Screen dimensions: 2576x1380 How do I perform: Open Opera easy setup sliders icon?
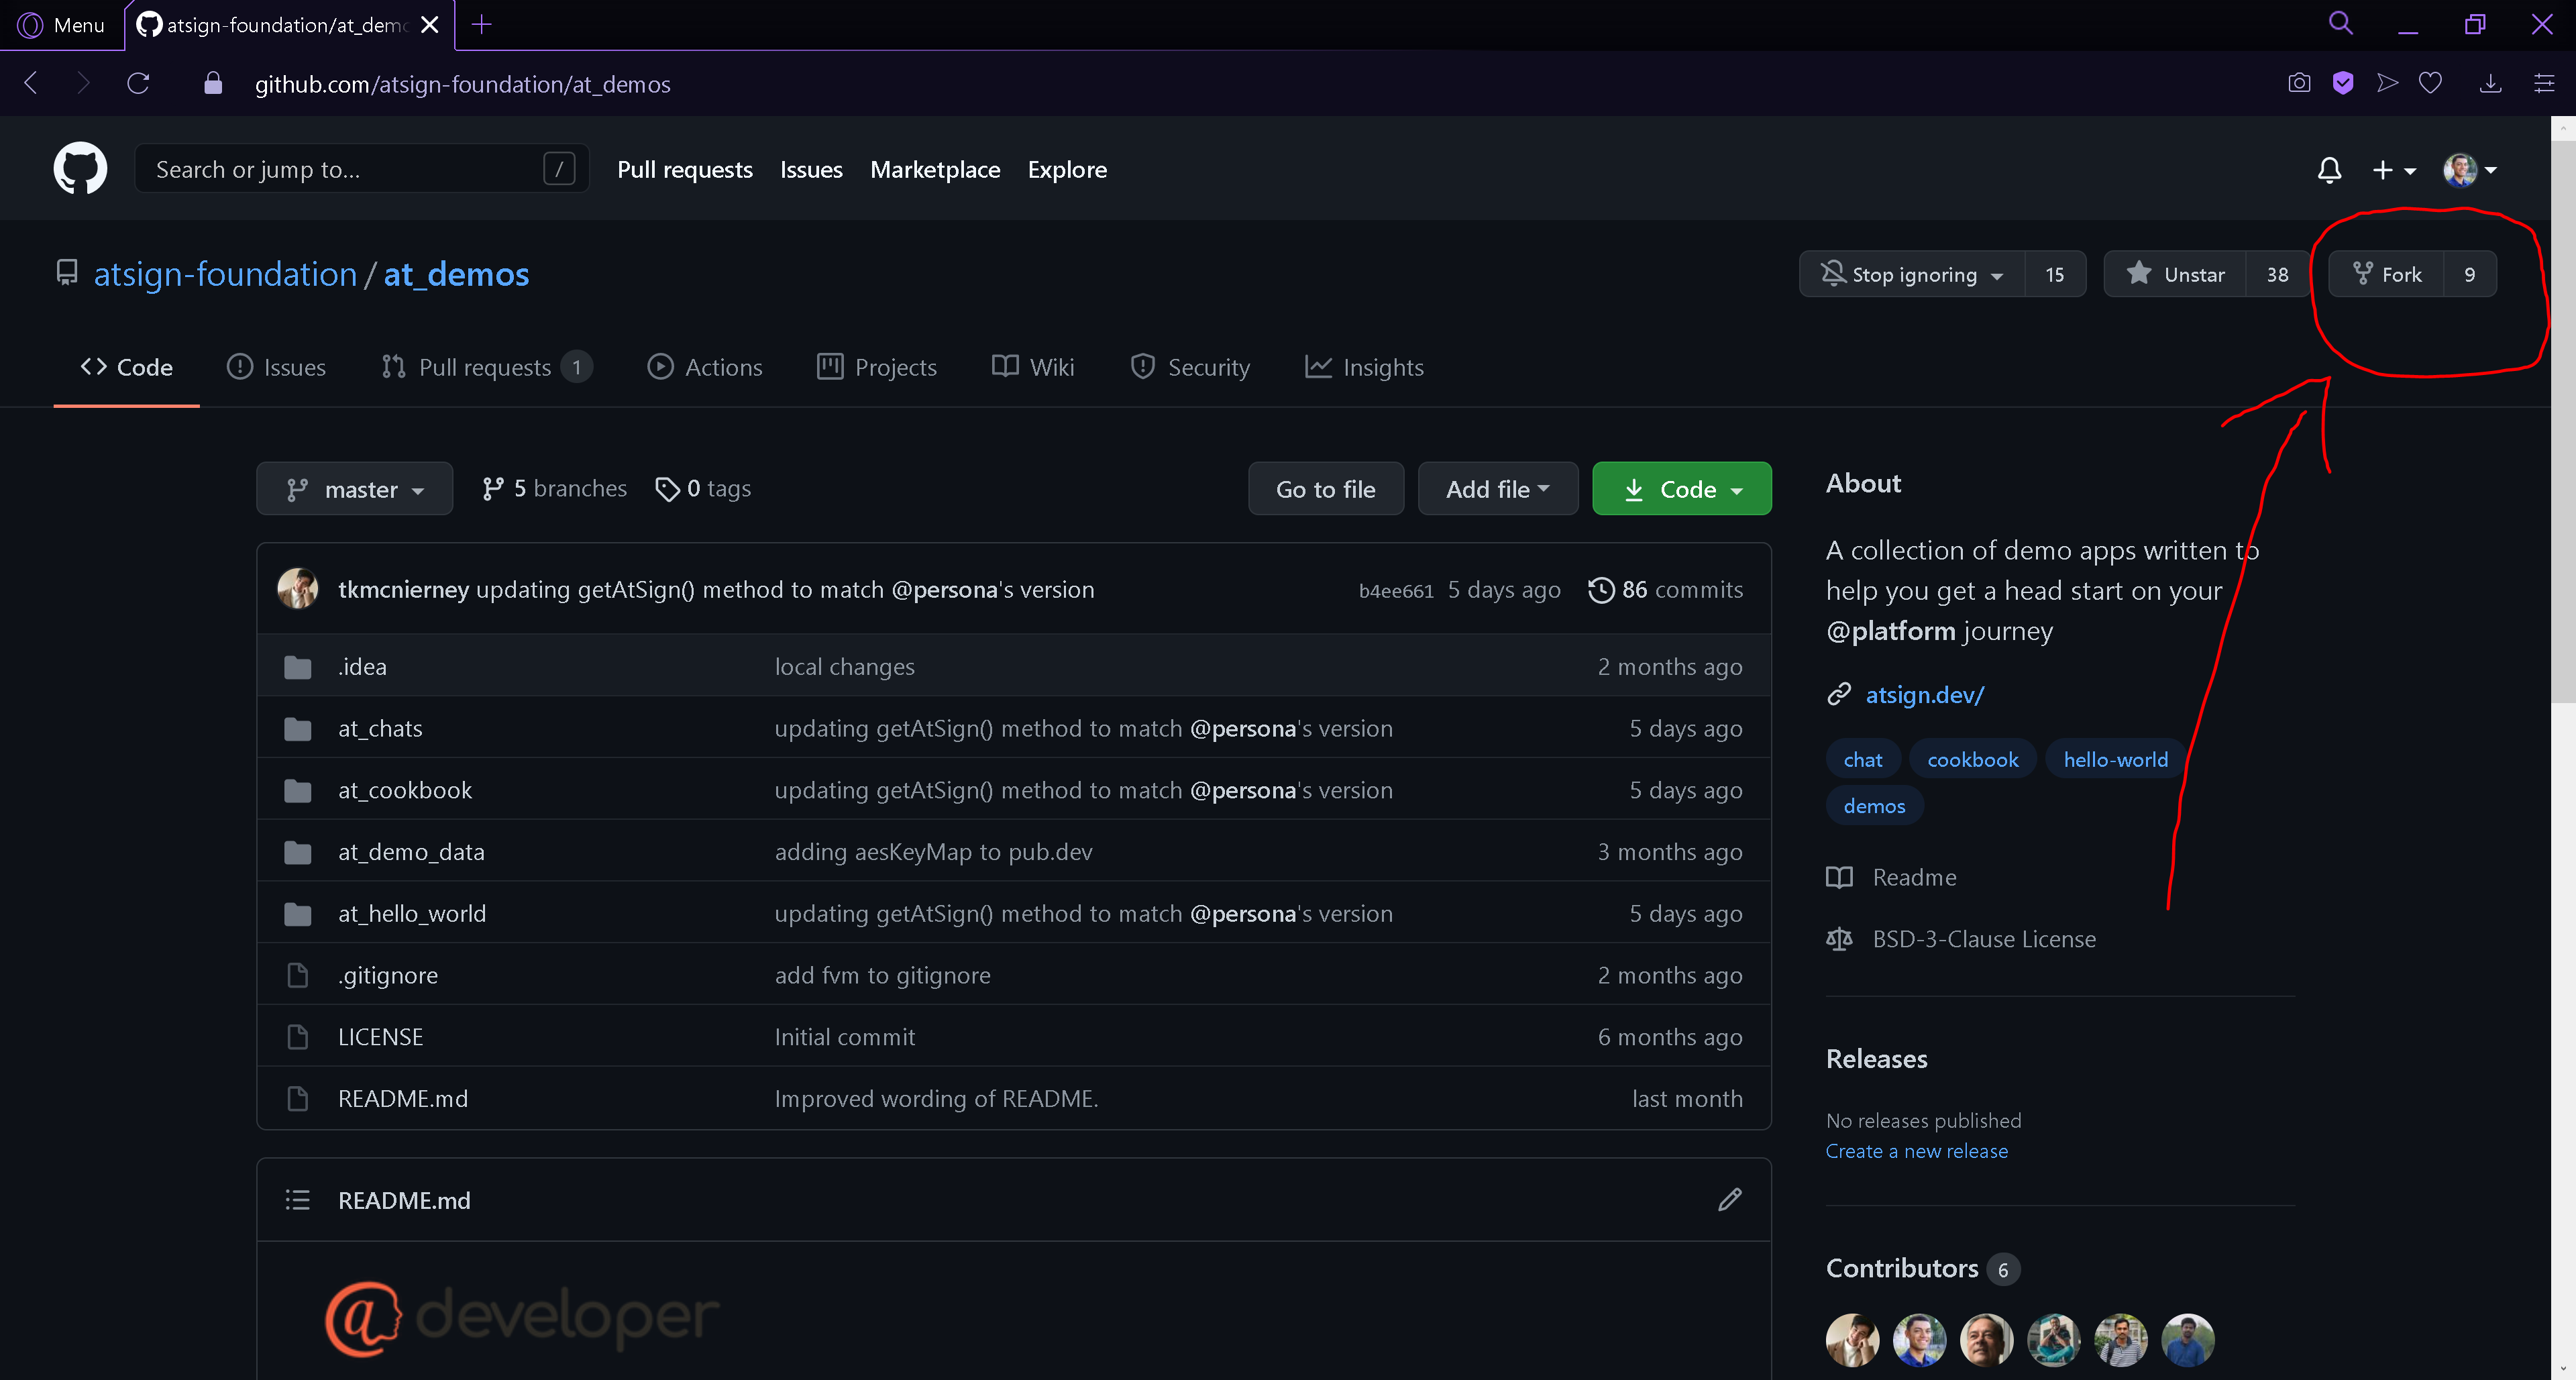tap(2544, 83)
